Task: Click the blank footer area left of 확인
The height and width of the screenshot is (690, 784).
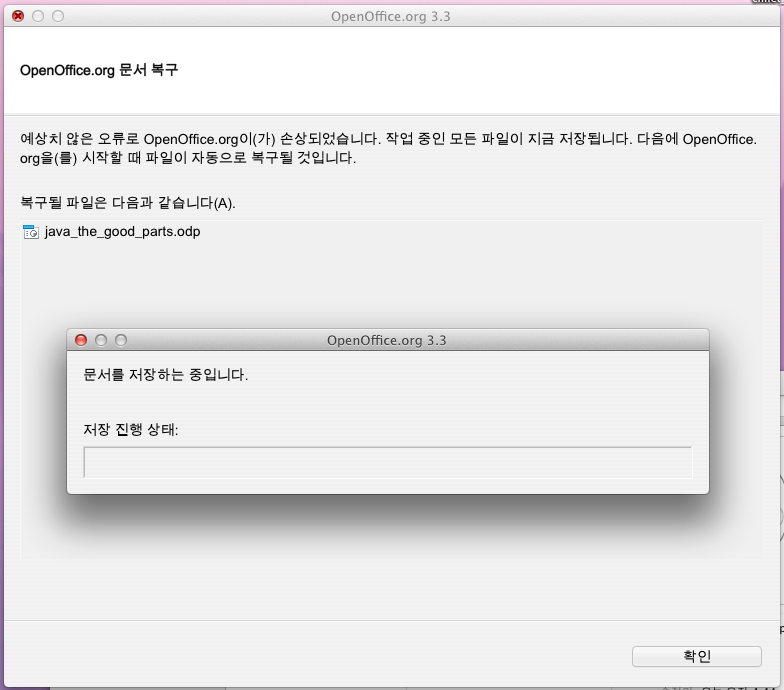Action: 300,656
